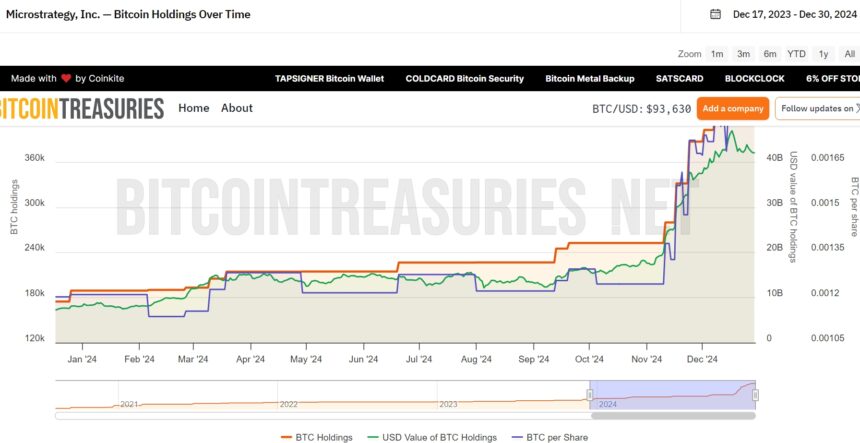
Task: Click the Dec '24 axis label
Action: pos(703,360)
